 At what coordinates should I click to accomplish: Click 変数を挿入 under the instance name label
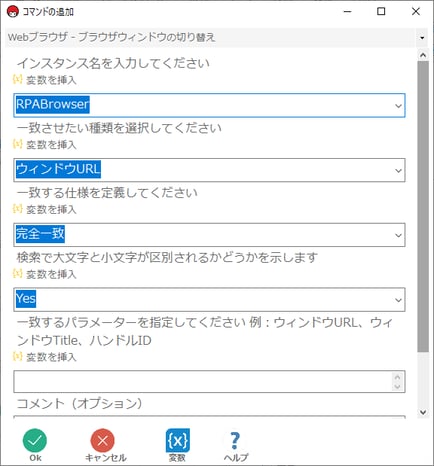(45, 80)
